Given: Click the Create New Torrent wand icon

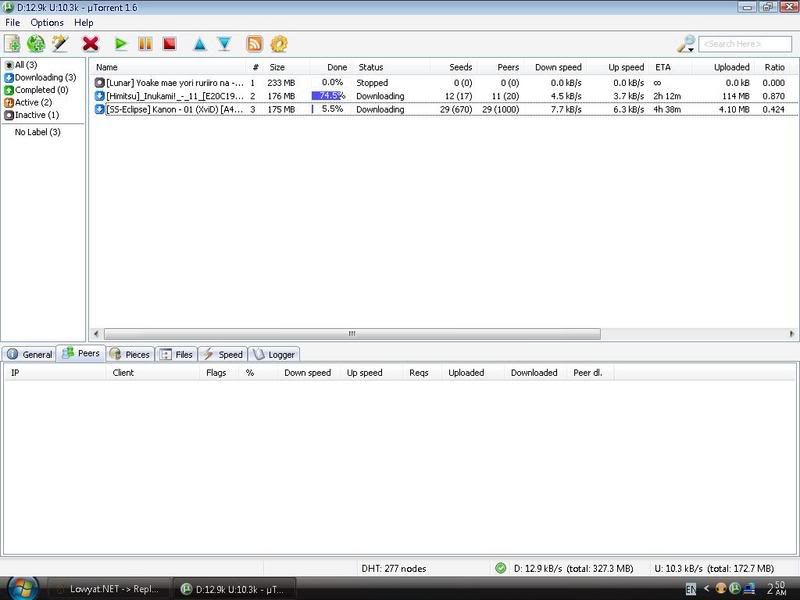Looking at the screenshot, I should pyautogui.click(x=60, y=44).
